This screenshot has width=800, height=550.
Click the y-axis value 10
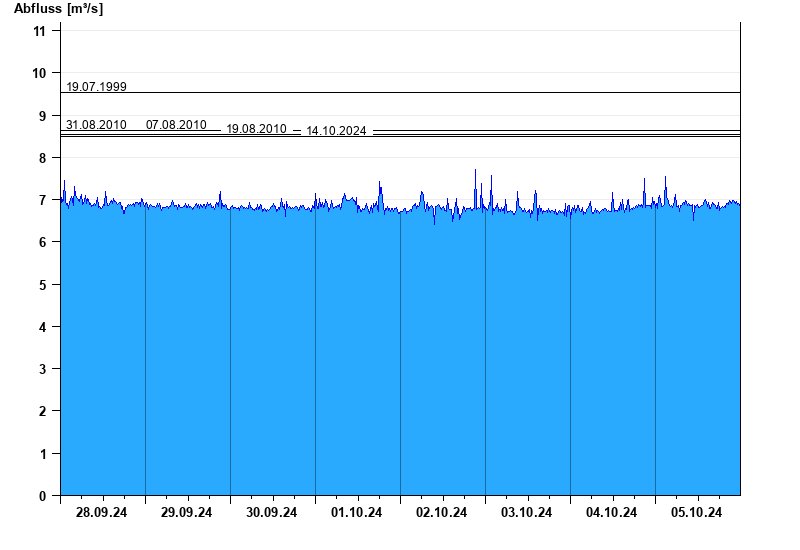pyautogui.click(x=40, y=73)
